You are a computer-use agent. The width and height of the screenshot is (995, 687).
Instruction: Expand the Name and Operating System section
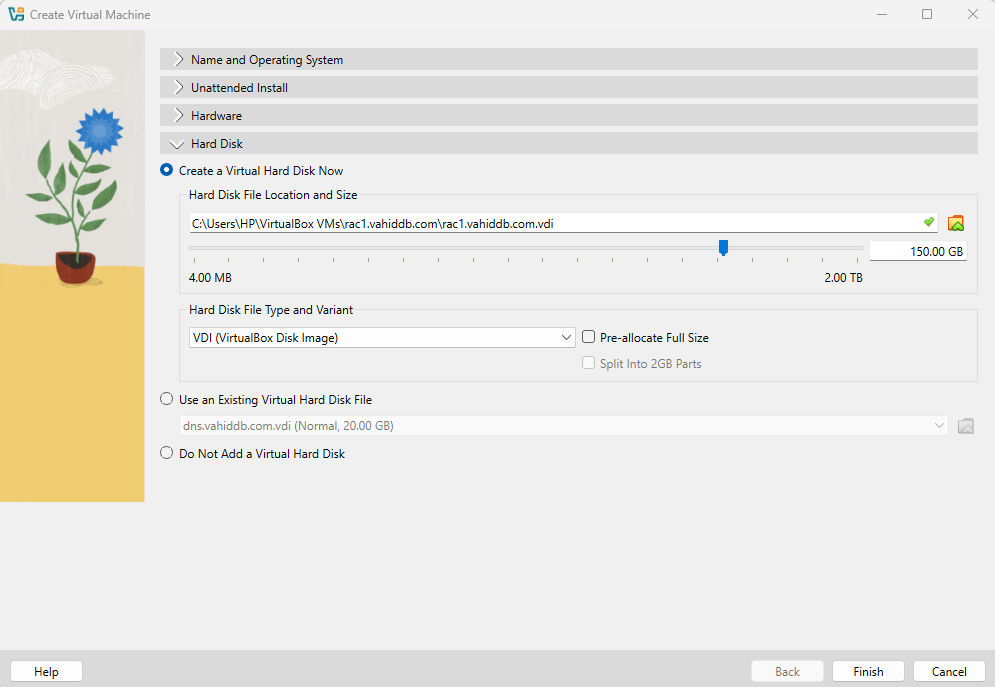coord(267,60)
